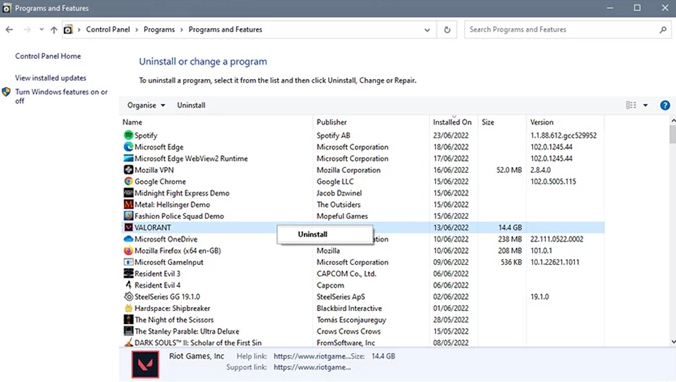Click the Control Panel breadcrumb
Screen dimensions: 676x382
[108, 29]
